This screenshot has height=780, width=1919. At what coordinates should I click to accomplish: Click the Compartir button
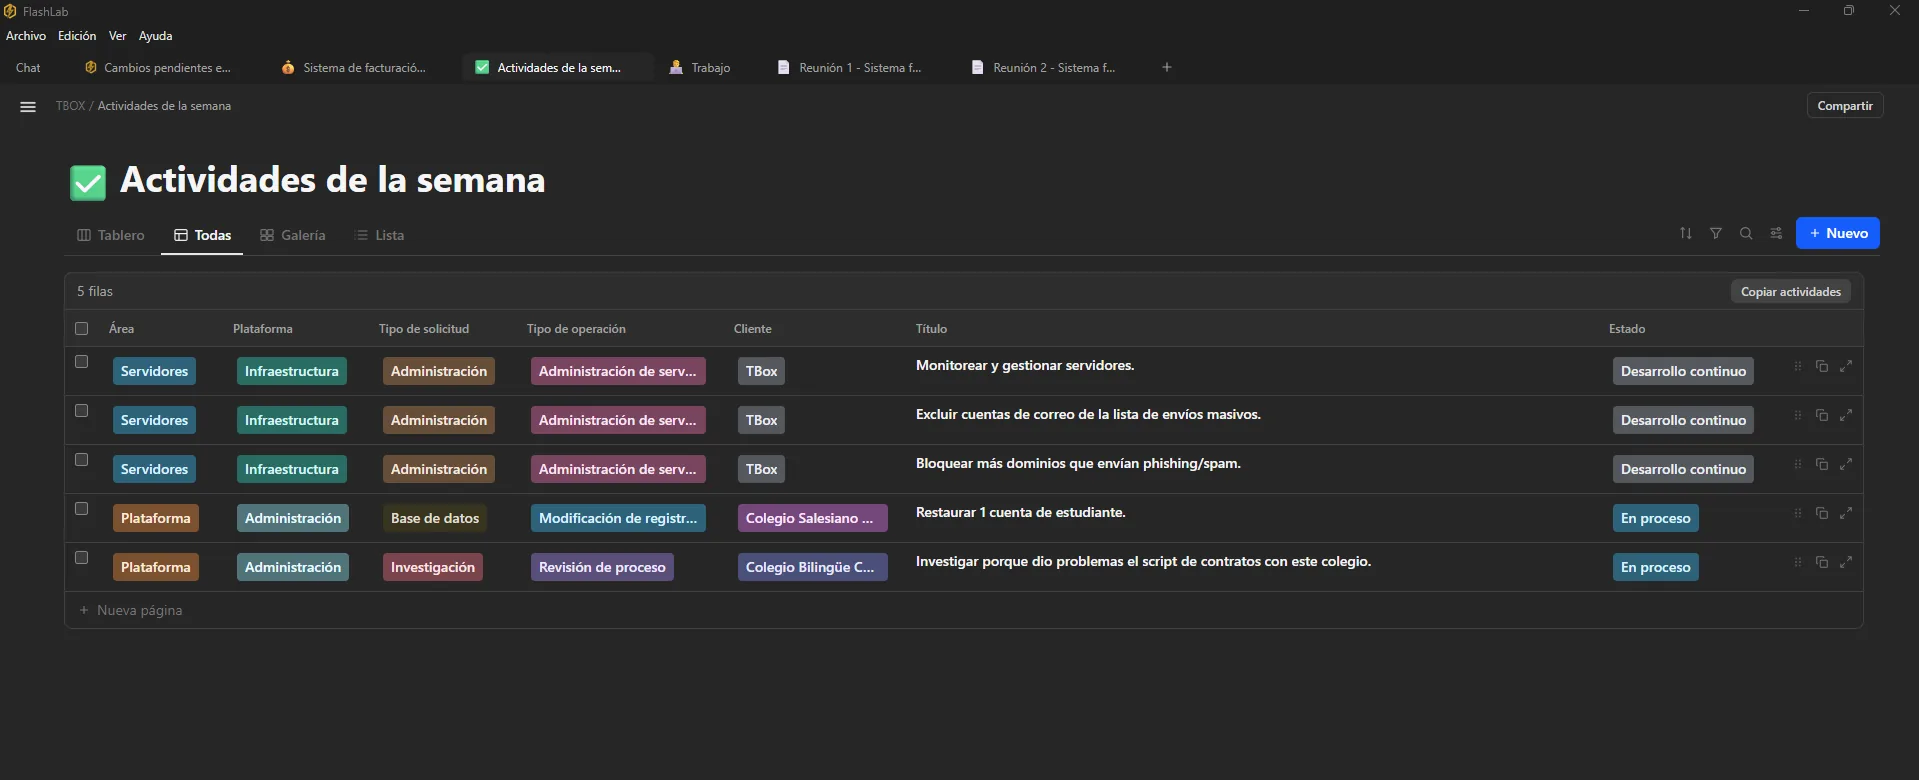pos(1845,106)
